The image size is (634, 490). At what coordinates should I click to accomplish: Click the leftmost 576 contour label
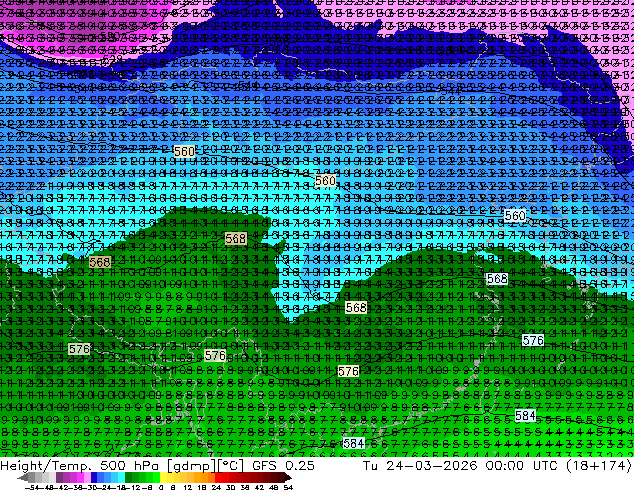coord(79,349)
